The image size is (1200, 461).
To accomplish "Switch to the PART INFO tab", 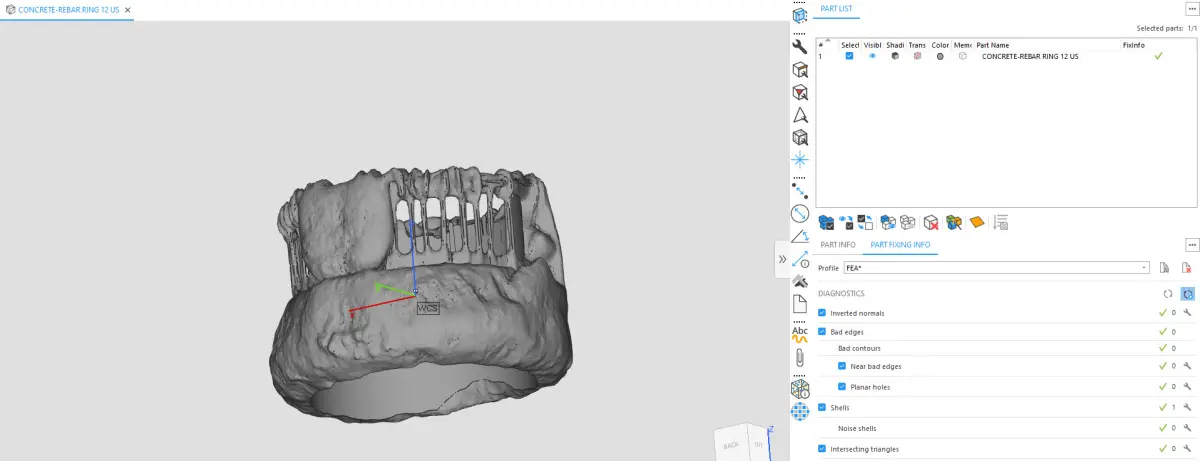I will point(837,245).
